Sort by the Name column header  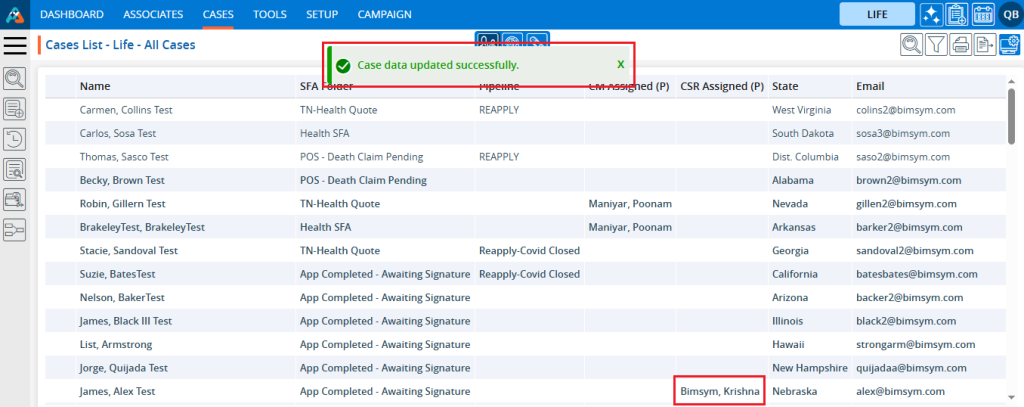pos(95,86)
